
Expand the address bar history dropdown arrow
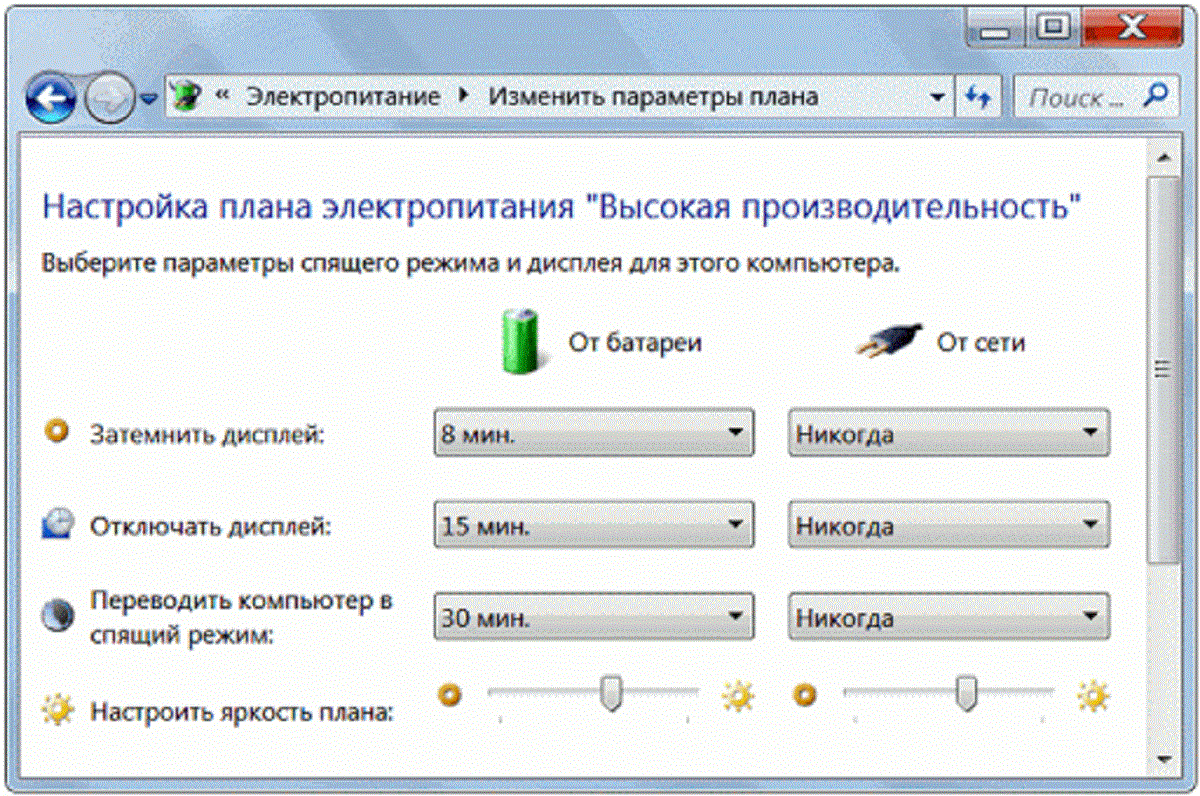pyautogui.click(x=937, y=98)
